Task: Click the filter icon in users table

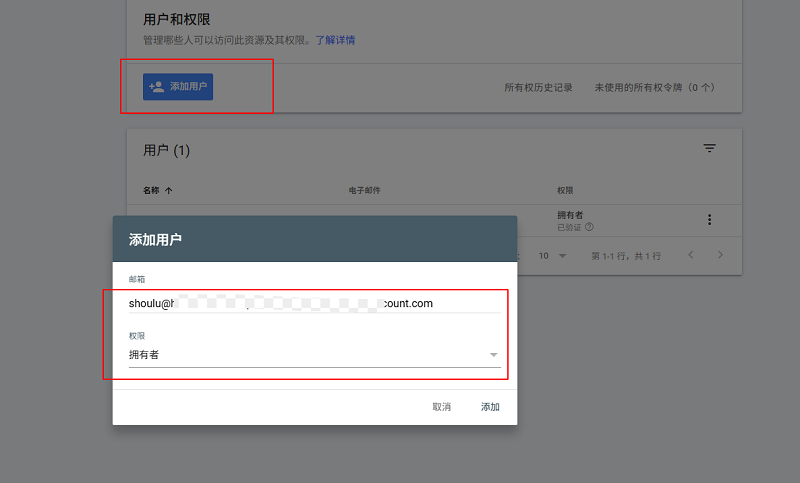Action: [709, 148]
